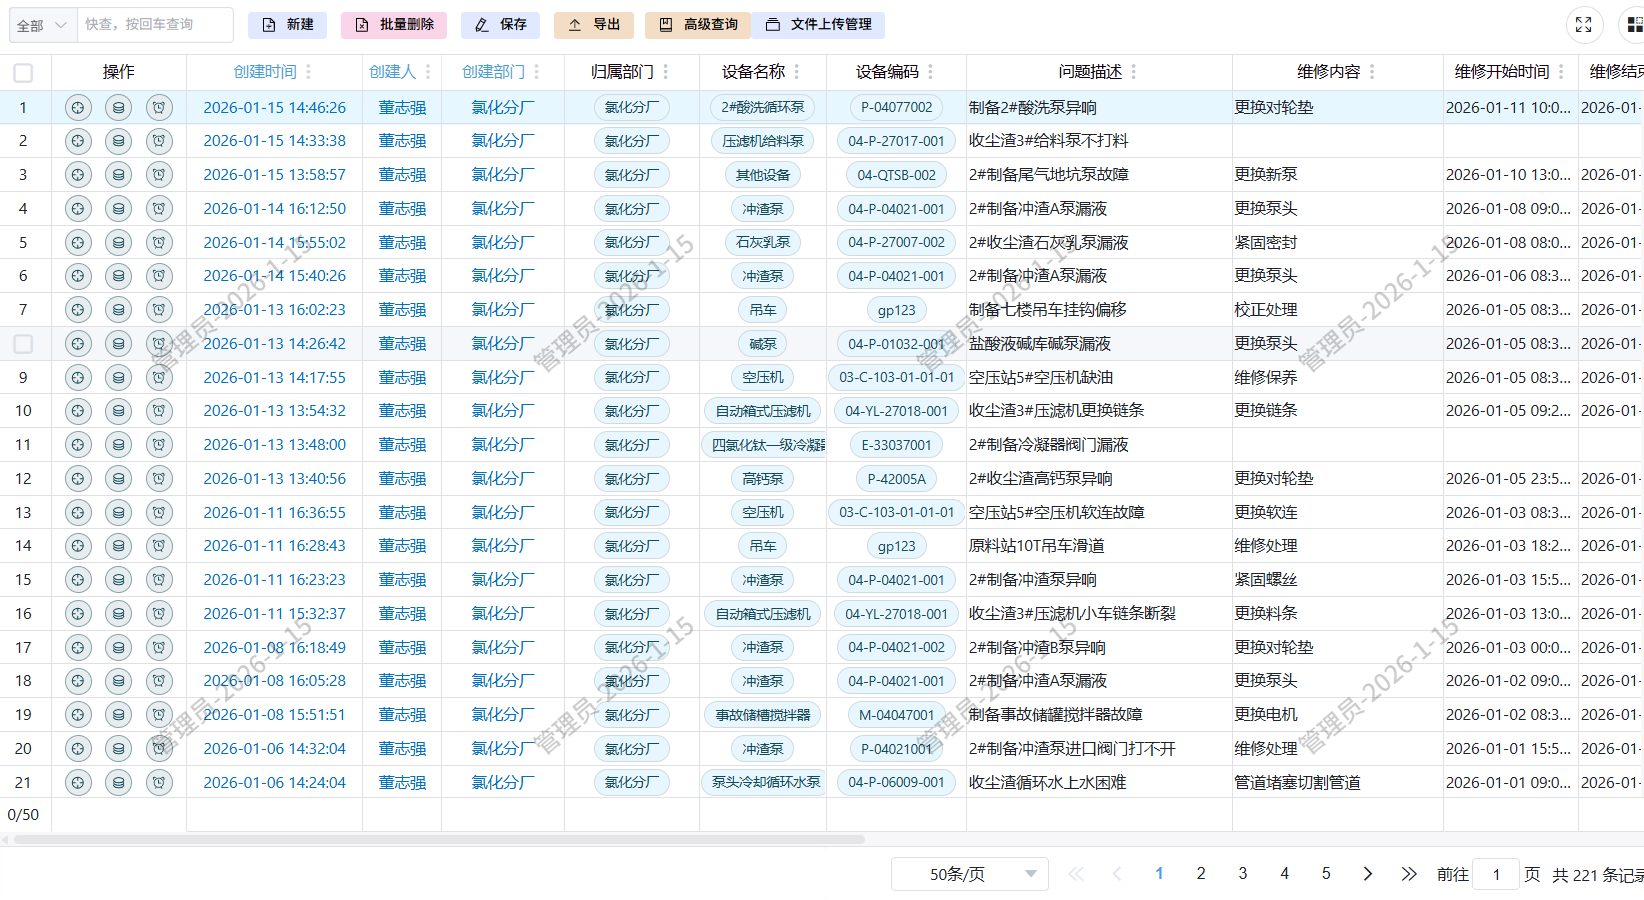Click the 创建时间 column options dots
Screen dimensions: 1644x900
pos(308,72)
